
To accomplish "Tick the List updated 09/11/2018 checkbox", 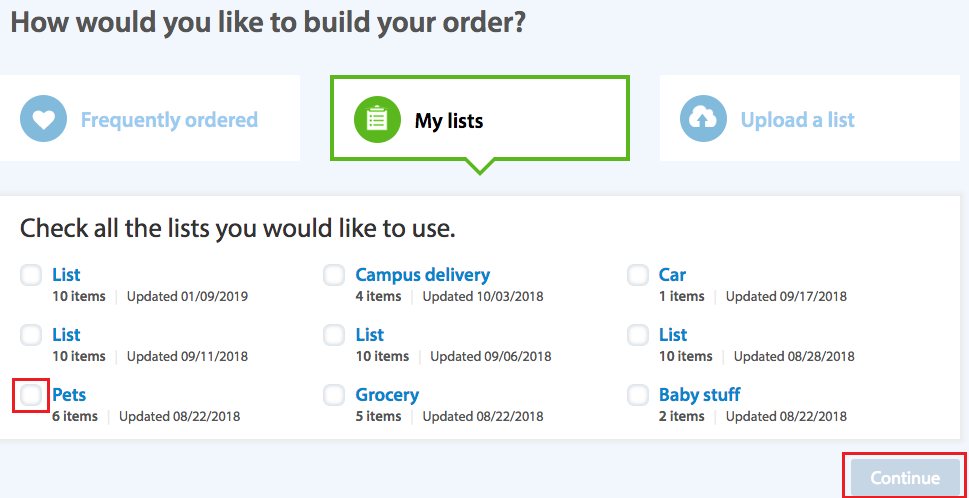I will pos(31,335).
